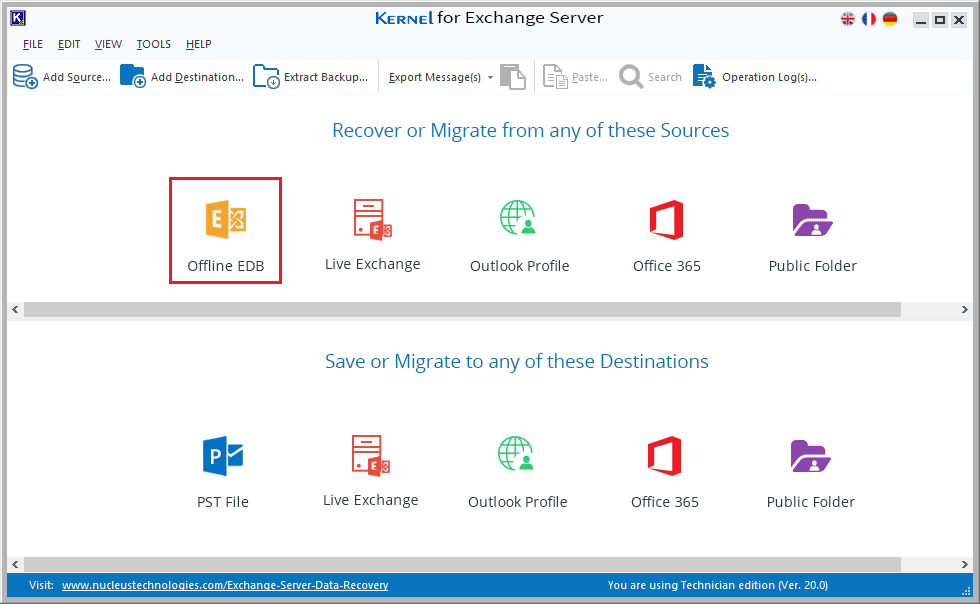Click the copy icon beside Export Message(s)
Viewport: 980px width, 604px height.
point(513,77)
